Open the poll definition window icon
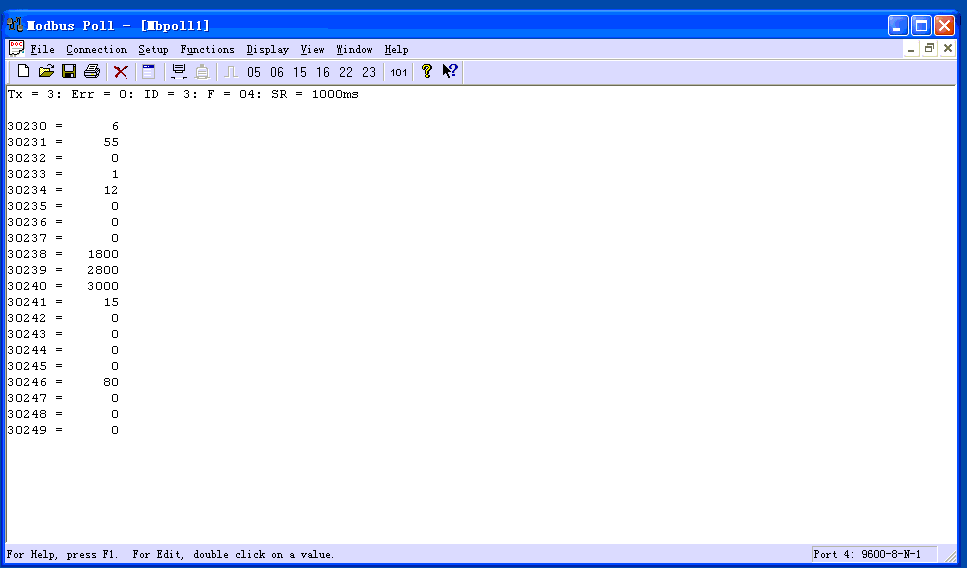 pyautogui.click(x=148, y=71)
